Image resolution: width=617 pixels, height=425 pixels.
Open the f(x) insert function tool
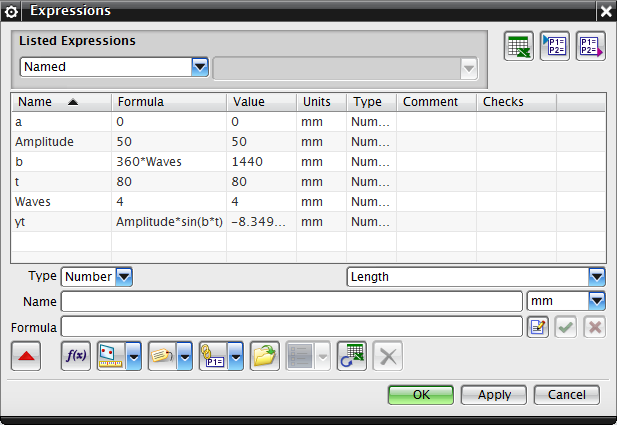pos(76,356)
